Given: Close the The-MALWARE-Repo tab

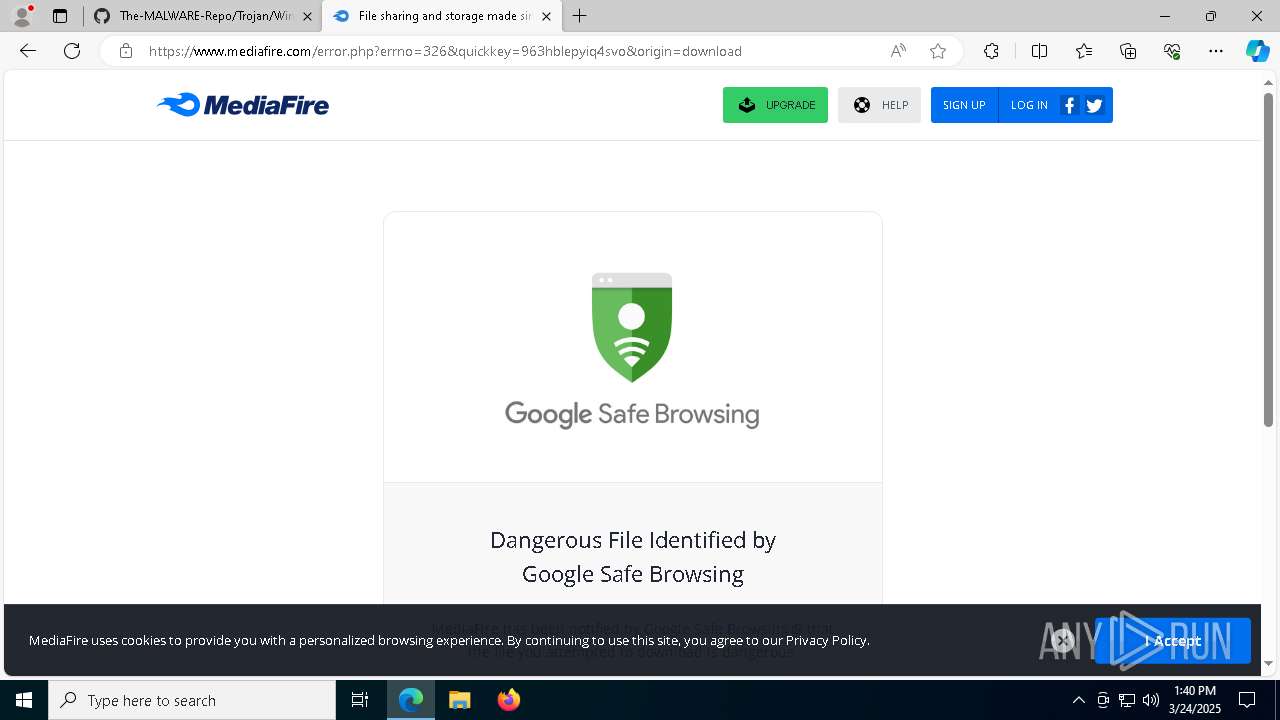Looking at the screenshot, I should [x=307, y=16].
